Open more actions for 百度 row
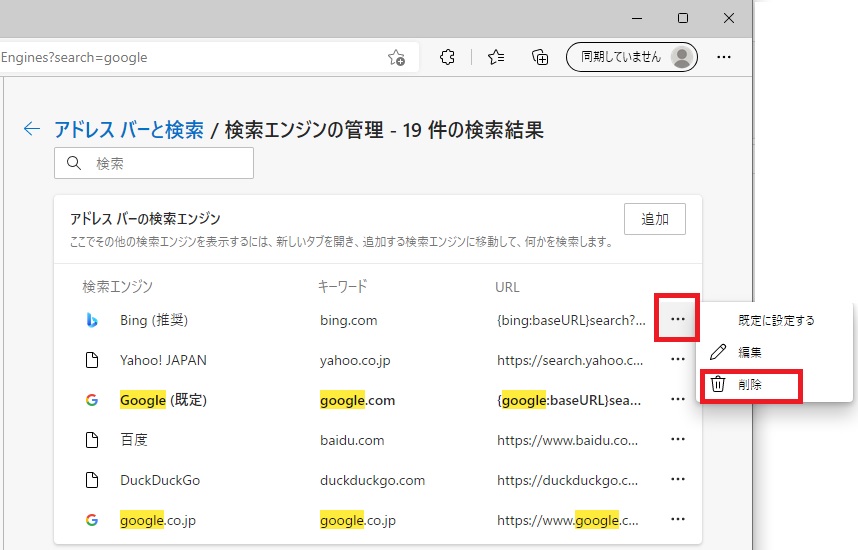Viewport: 858px width, 550px height. 677,439
